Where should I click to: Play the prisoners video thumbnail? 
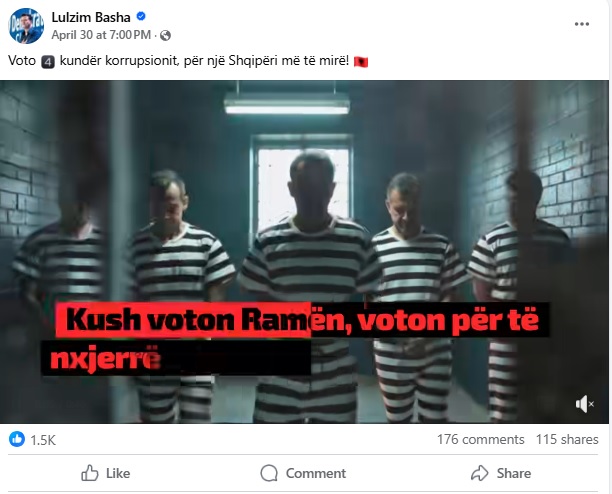pyautogui.click(x=304, y=252)
